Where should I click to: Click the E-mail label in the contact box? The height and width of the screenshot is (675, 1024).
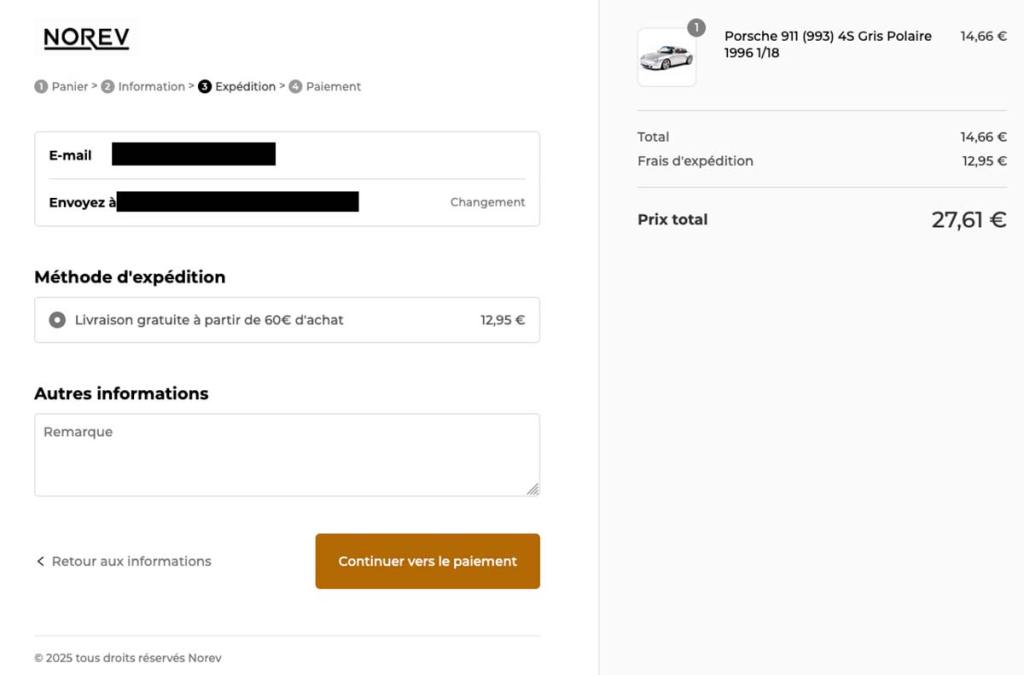click(70, 156)
